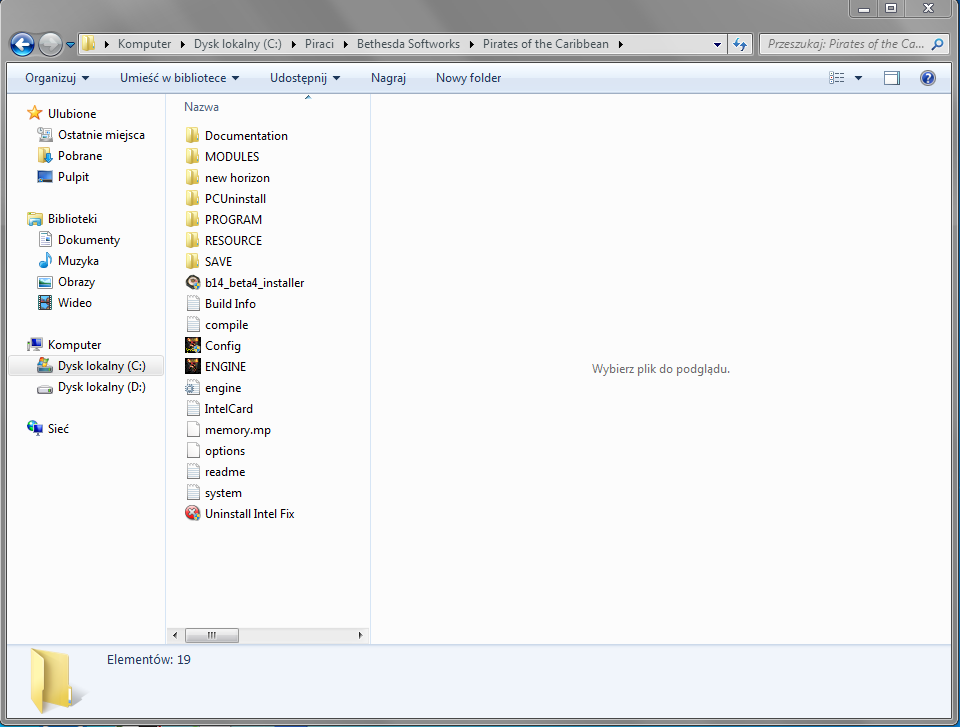
Task: Open Pulpit in the sidebar
Action: [x=64, y=176]
